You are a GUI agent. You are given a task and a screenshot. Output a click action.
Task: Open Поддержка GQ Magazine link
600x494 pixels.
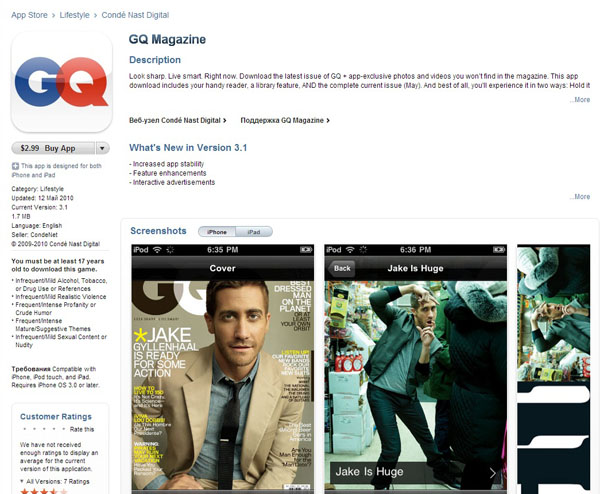[x=285, y=120]
